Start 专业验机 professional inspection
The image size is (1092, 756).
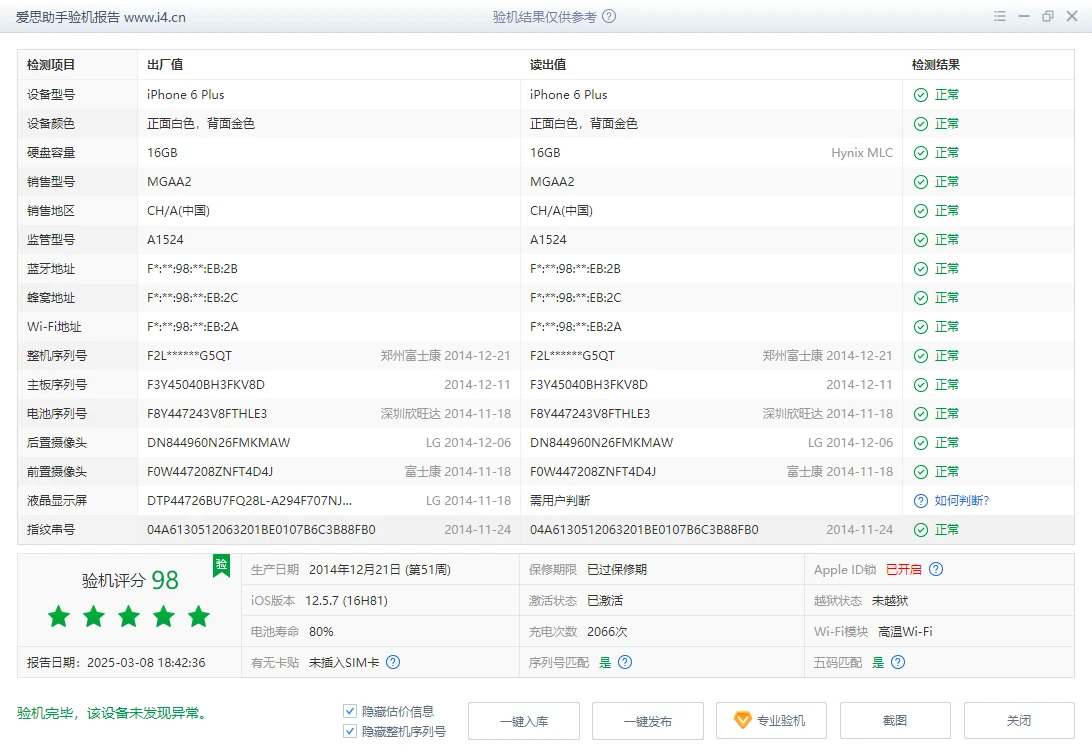tap(770, 721)
